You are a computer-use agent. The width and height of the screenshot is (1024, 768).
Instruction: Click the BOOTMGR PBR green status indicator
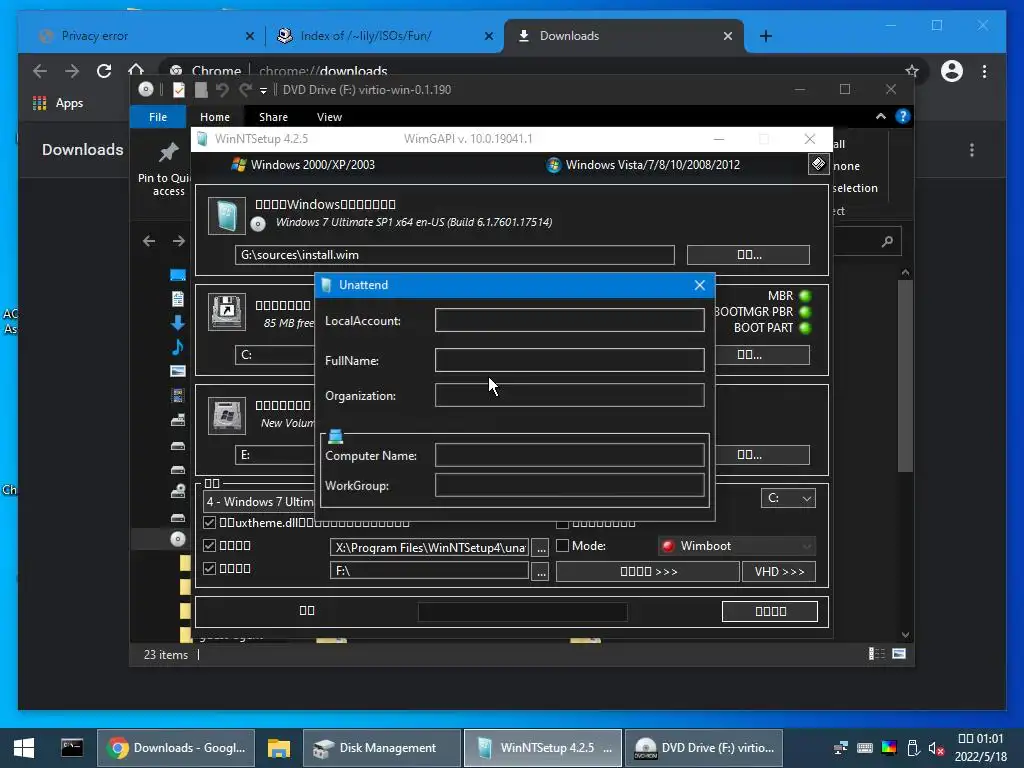pyautogui.click(x=805, y=312)
